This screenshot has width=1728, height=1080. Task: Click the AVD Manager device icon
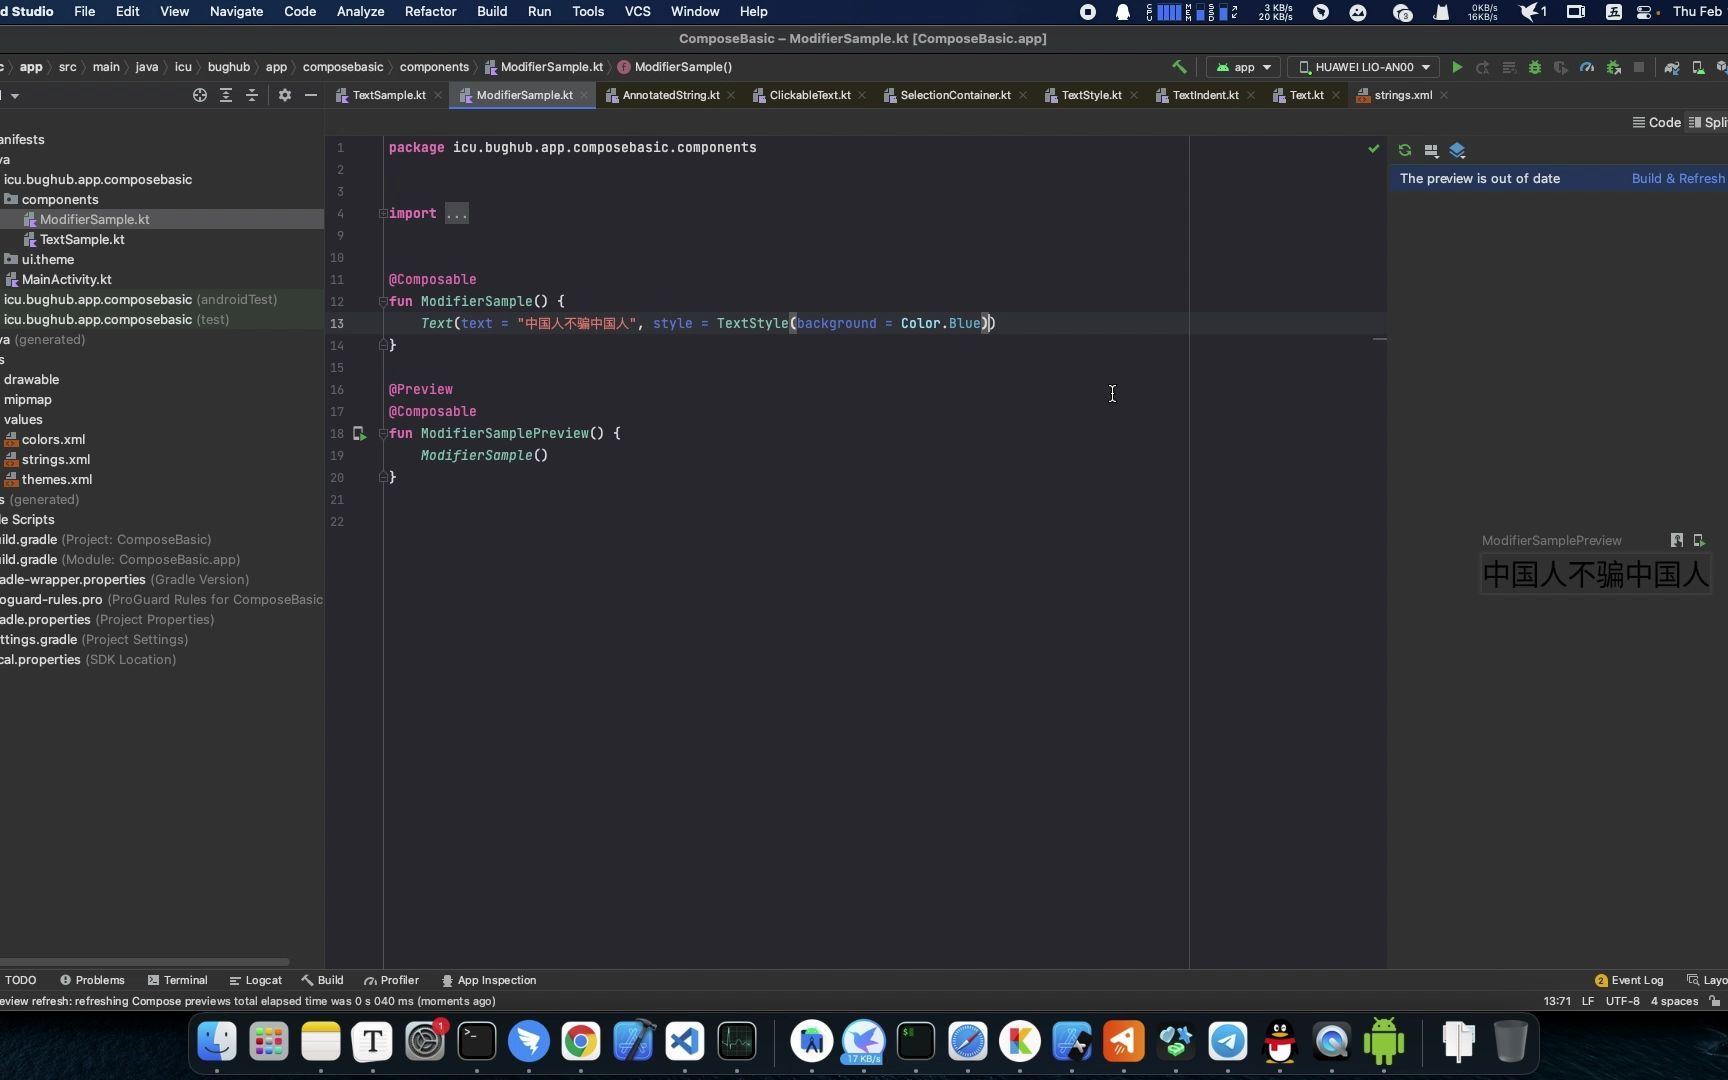[x=1698, y=67]
